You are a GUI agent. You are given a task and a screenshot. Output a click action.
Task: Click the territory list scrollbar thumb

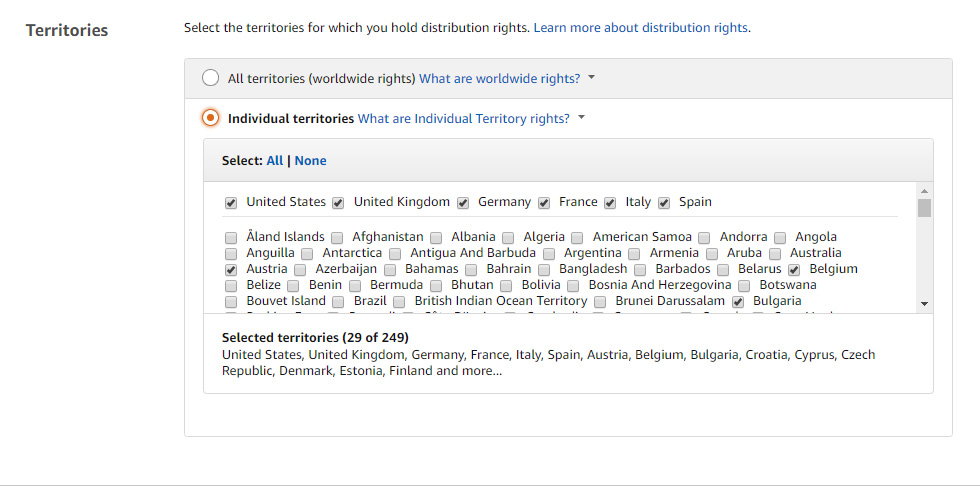click(924, 208)
